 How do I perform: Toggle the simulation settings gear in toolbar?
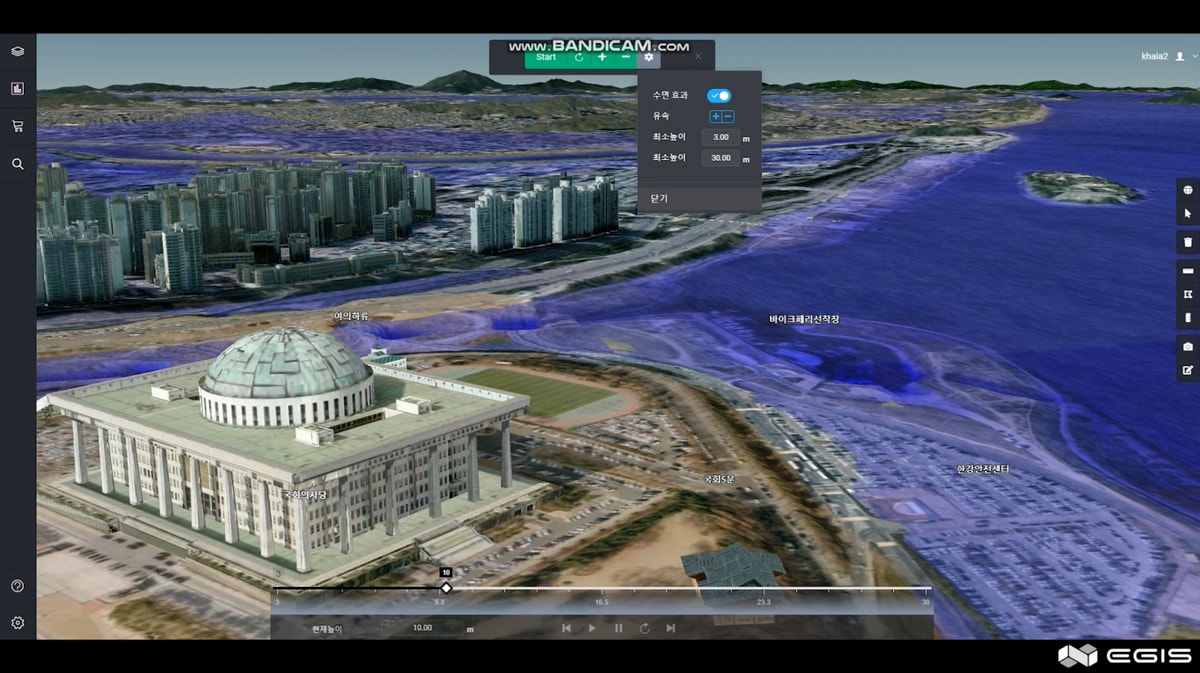[649, 57]
